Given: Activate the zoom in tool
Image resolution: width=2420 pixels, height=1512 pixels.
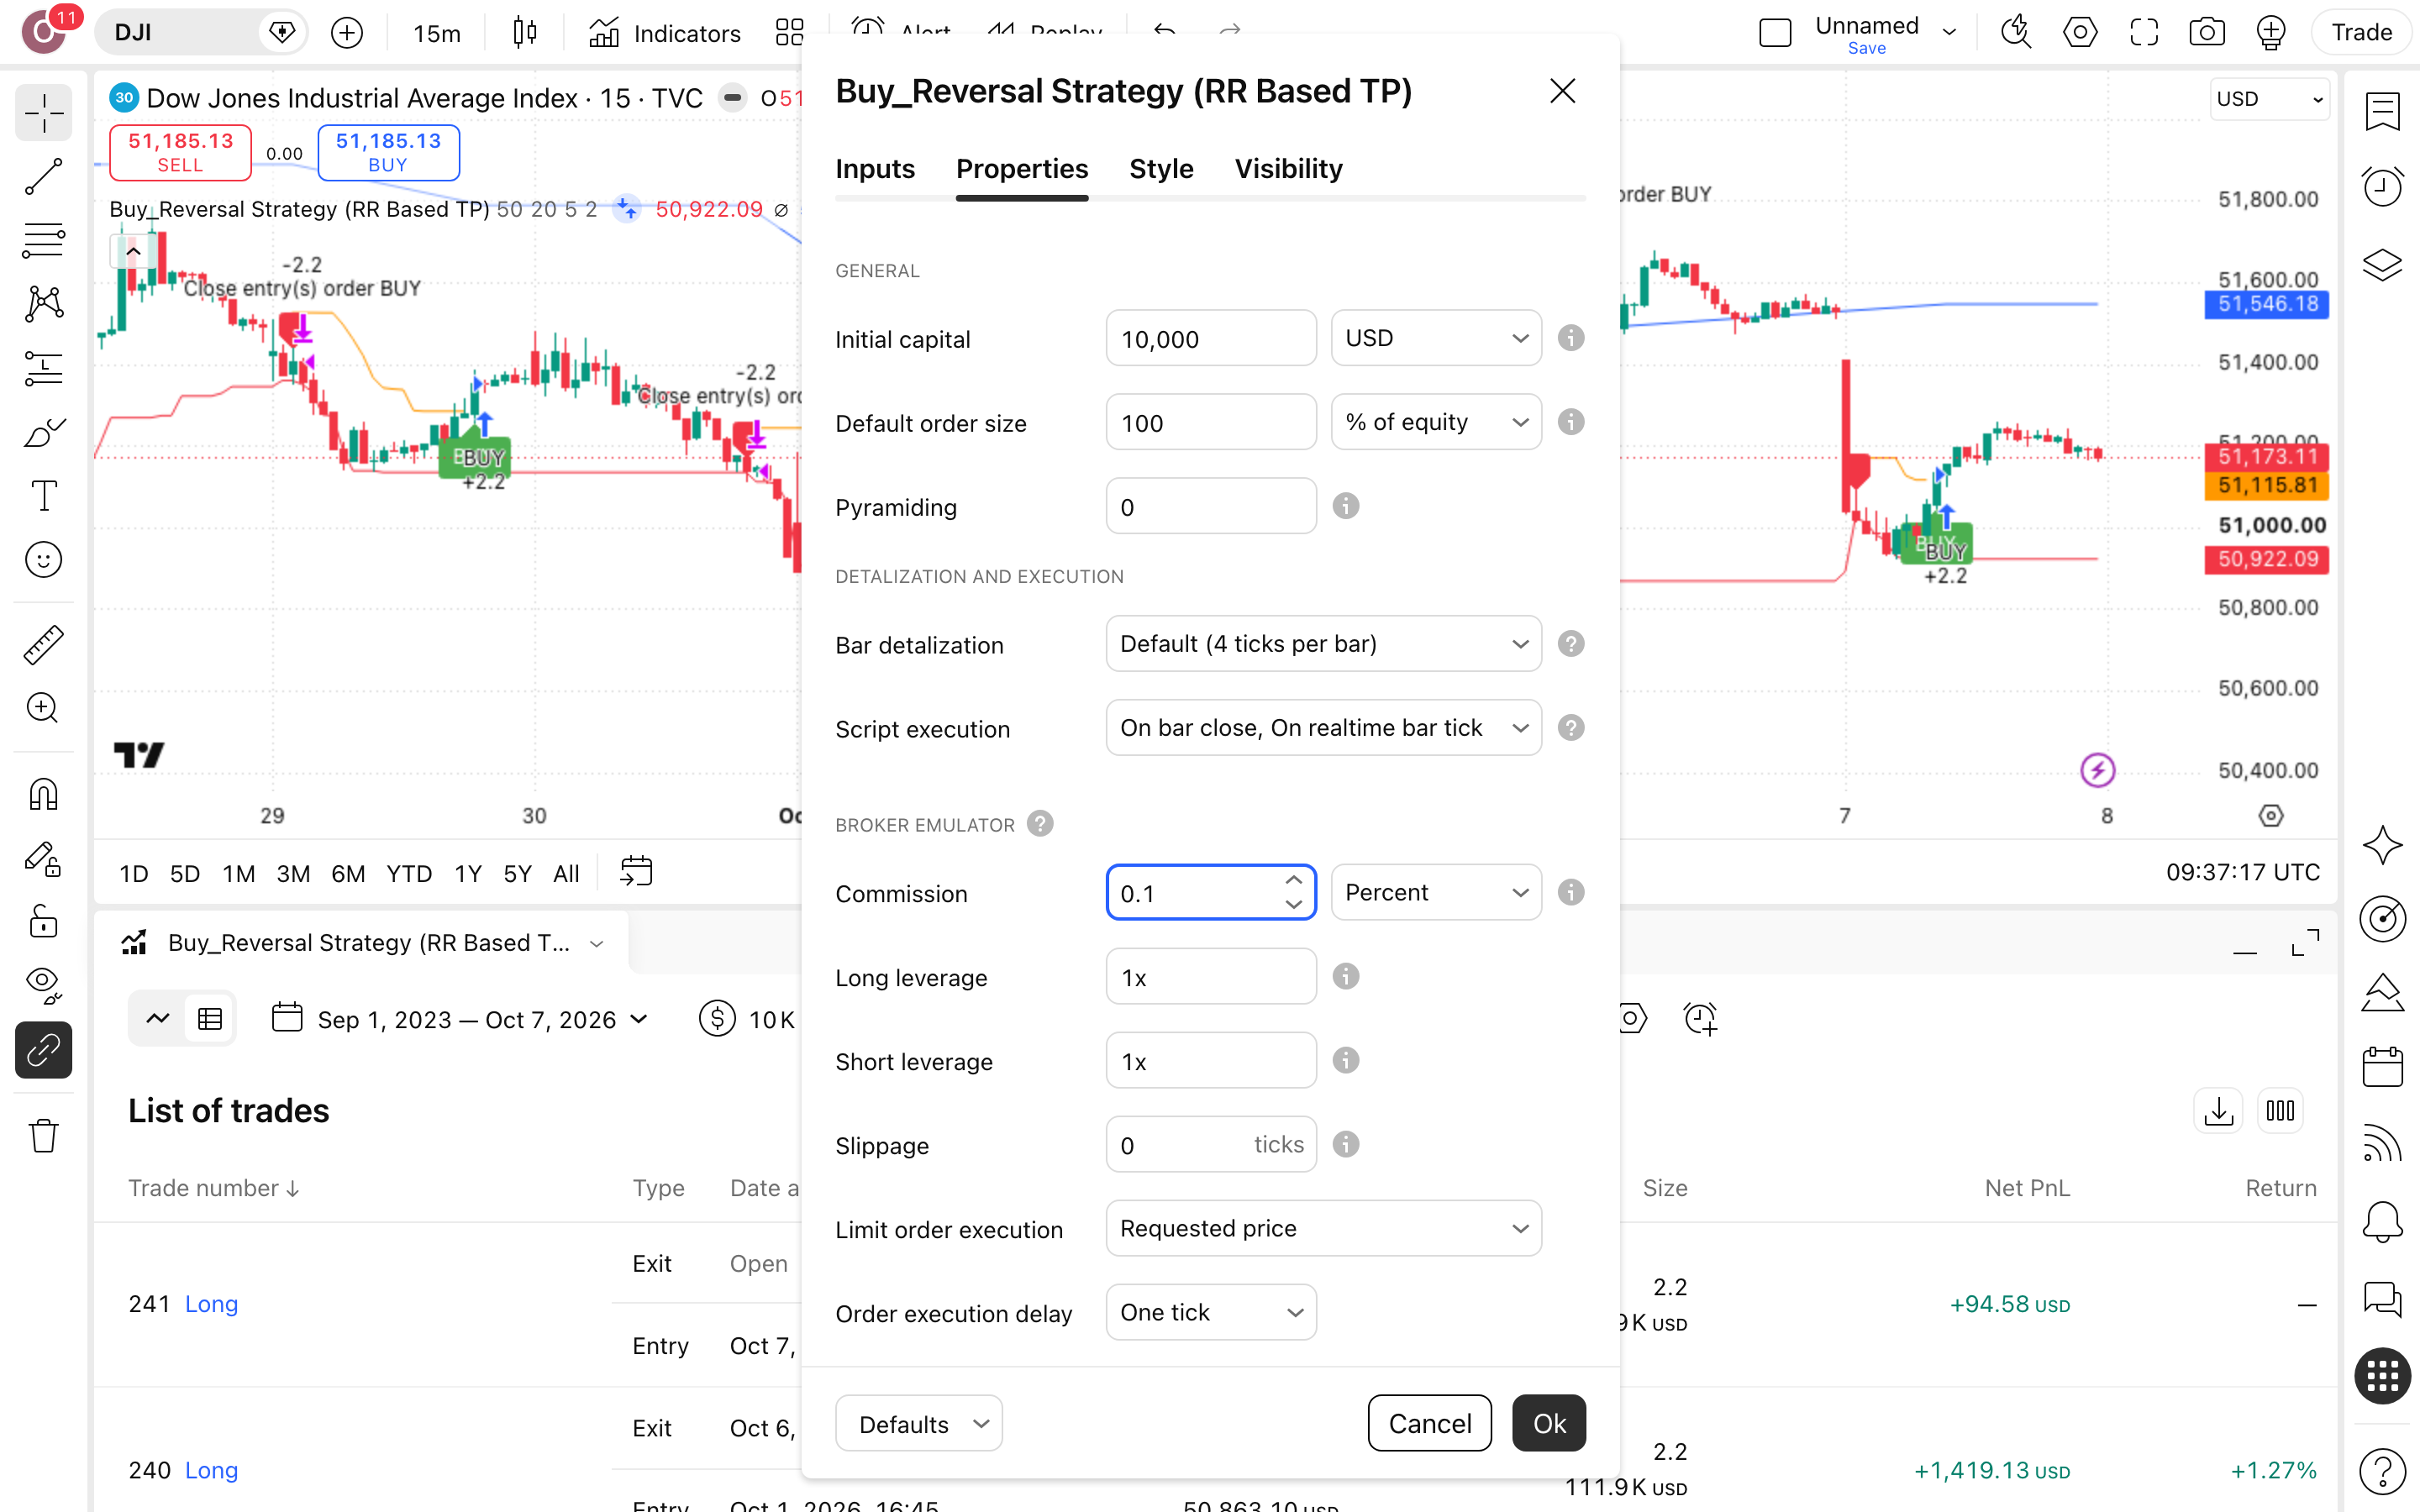Looking at the screenshot, I should click(43, 708).
